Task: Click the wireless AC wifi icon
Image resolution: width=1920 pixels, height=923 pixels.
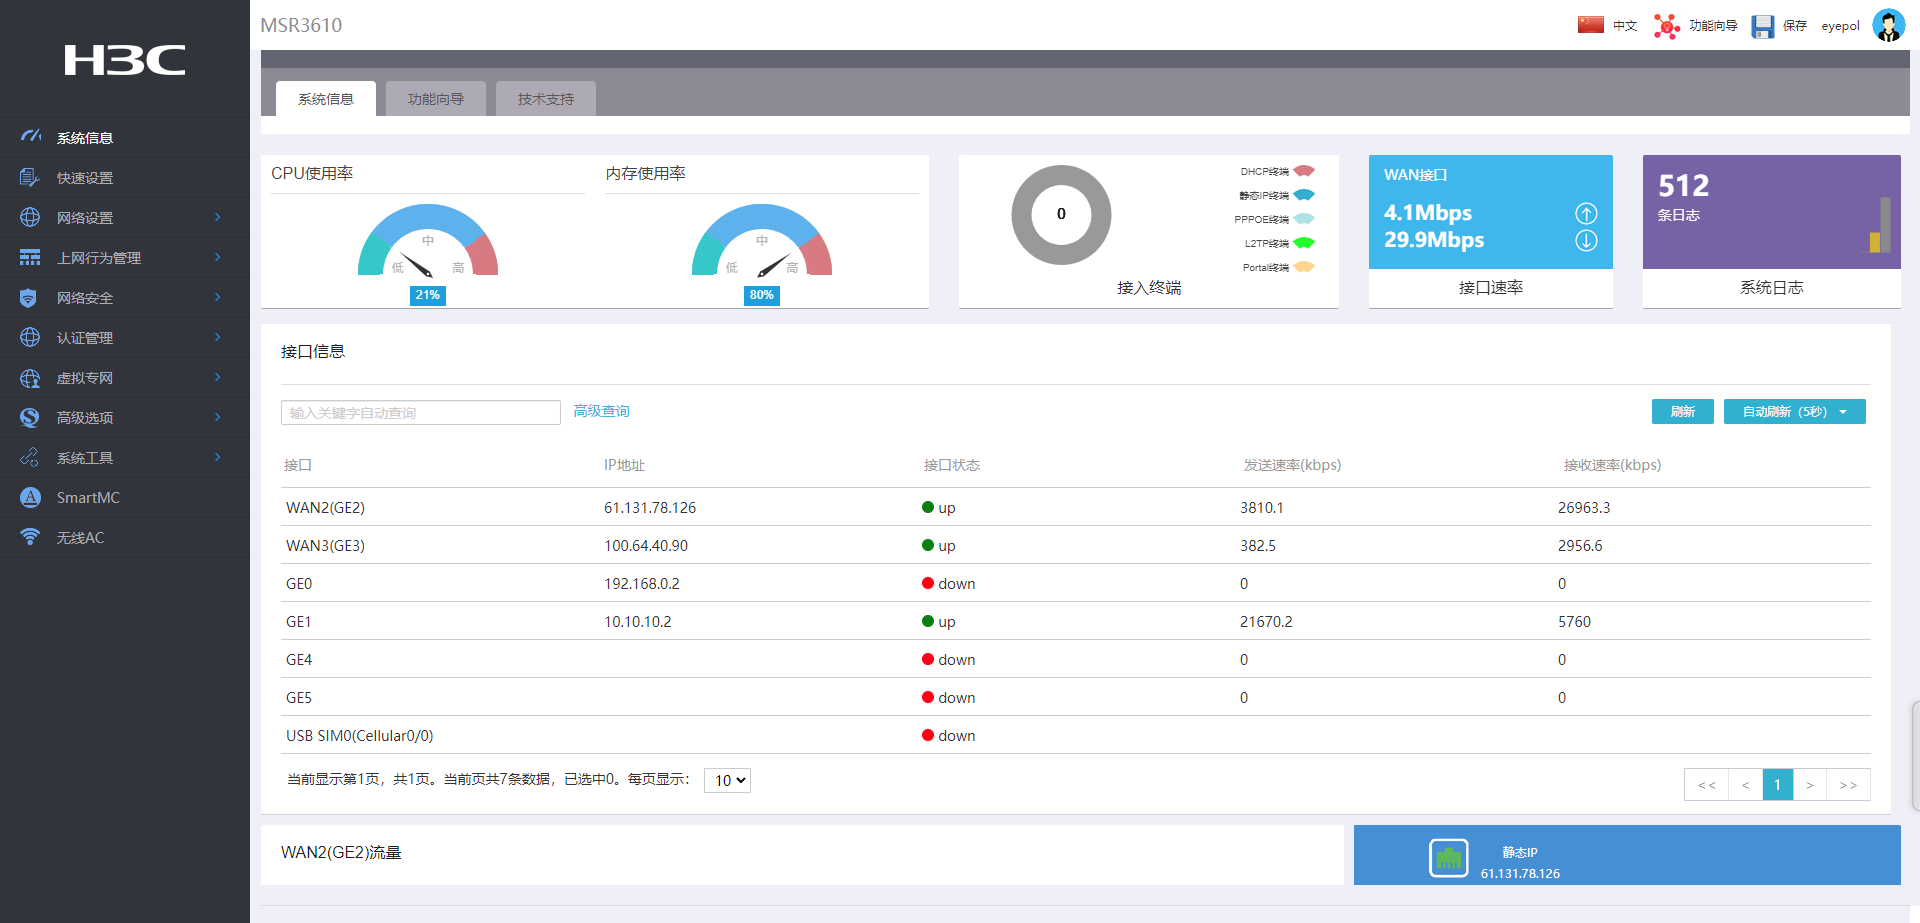Action: (x=31, y=537)
